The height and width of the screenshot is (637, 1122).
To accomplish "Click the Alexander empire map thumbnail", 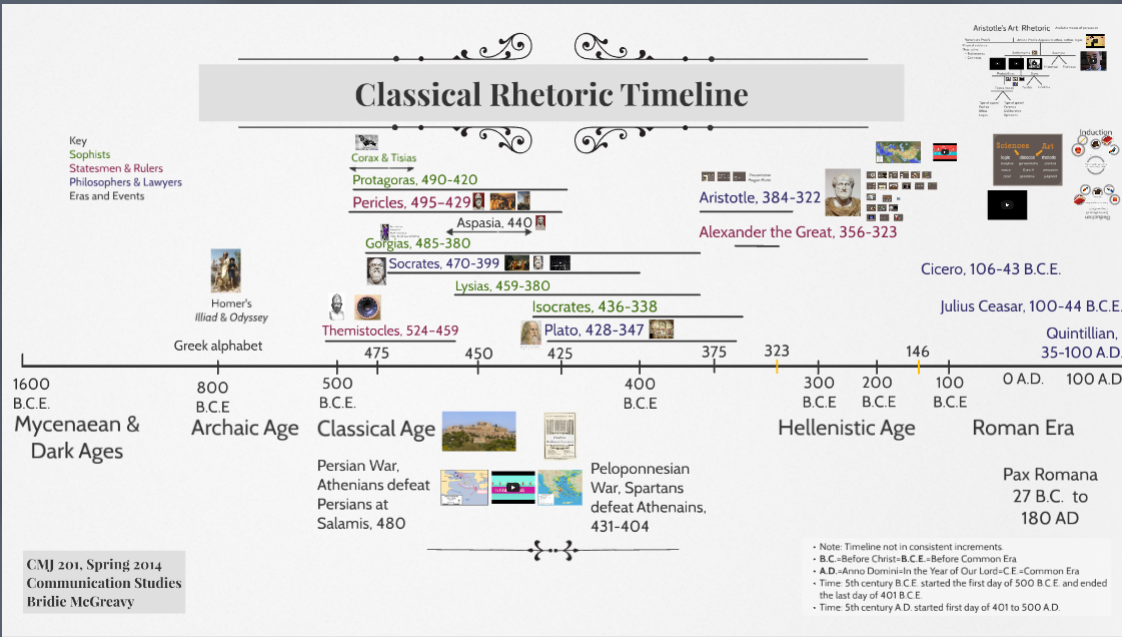I will pos(898,152).
